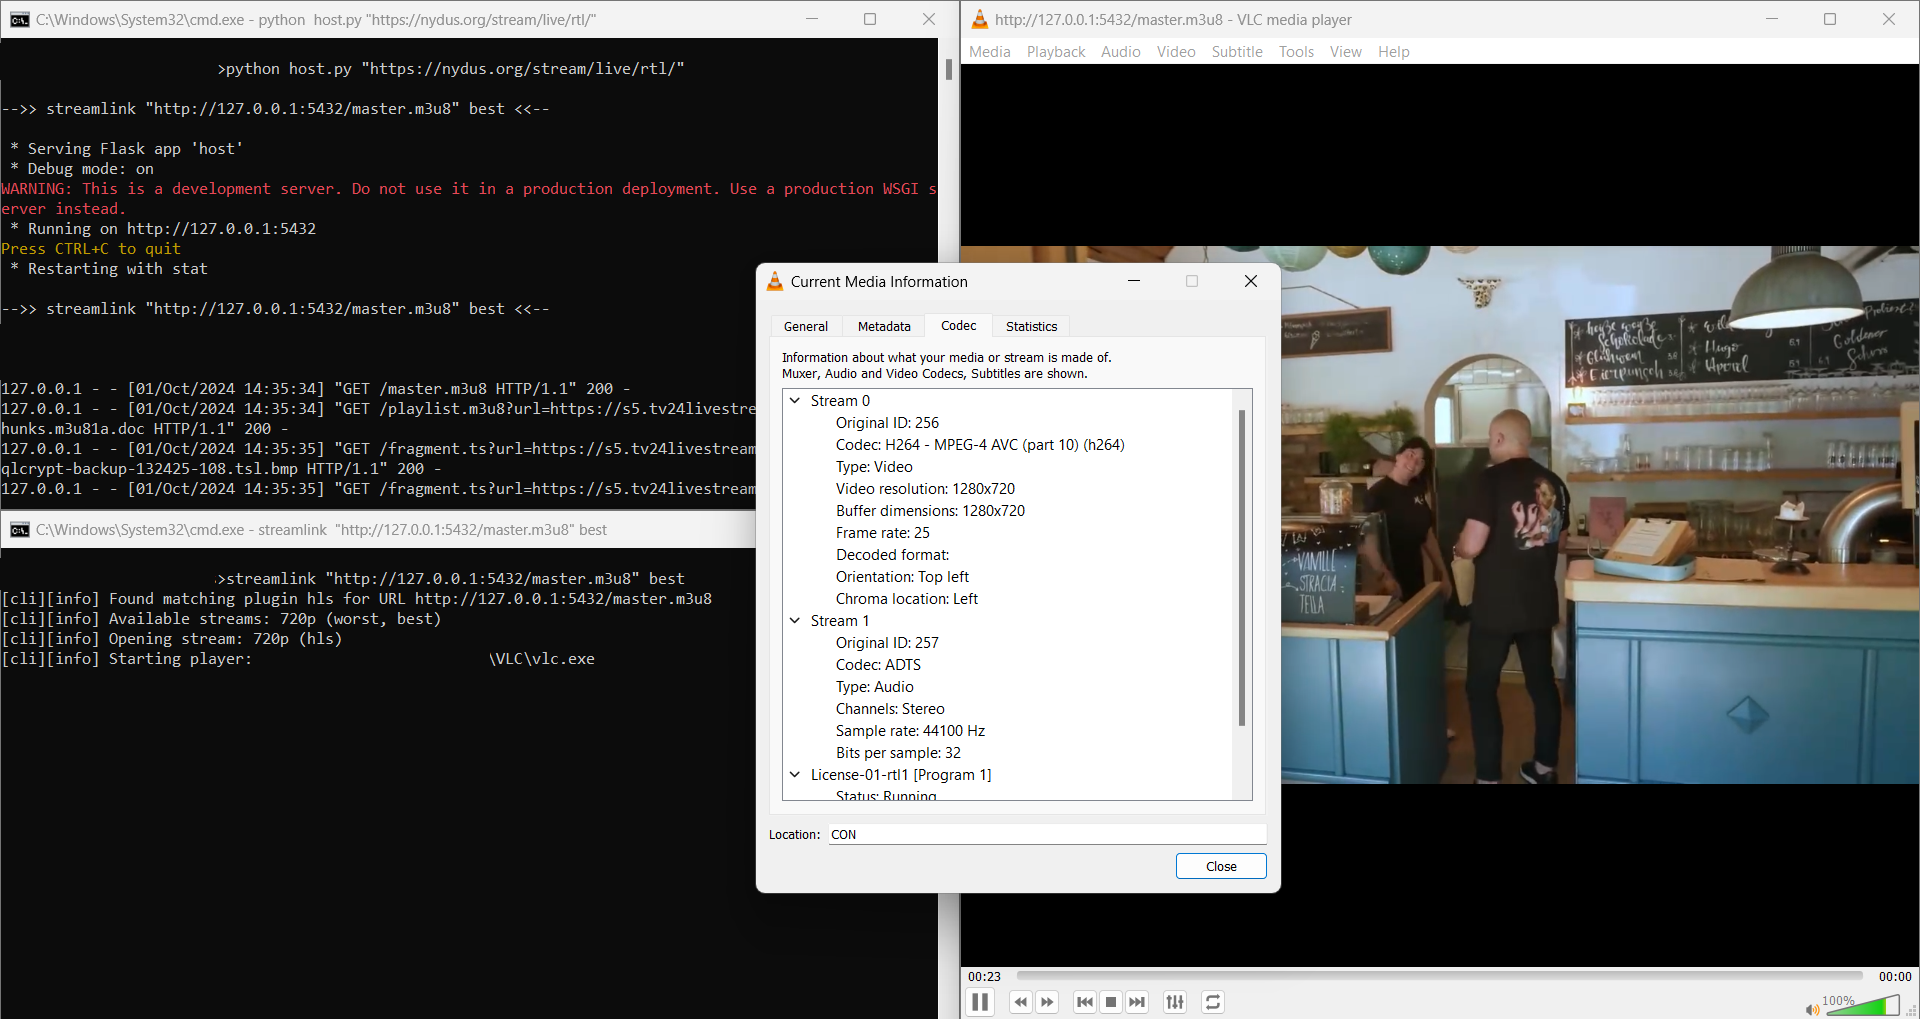Screen dimensions: 1920x1019
Task: Click the codec tree vertical scrollbar
Action: (x=1242, y=567)
